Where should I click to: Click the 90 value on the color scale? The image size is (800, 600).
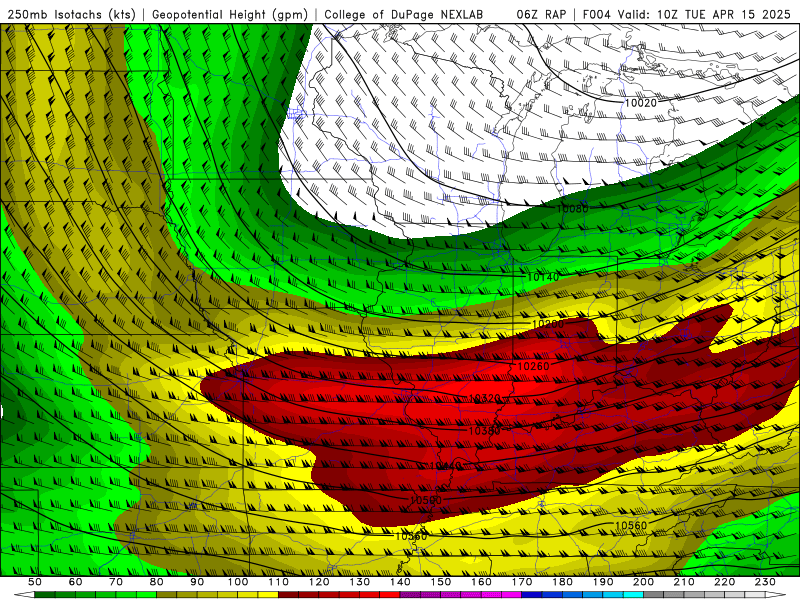click(197, 582)
